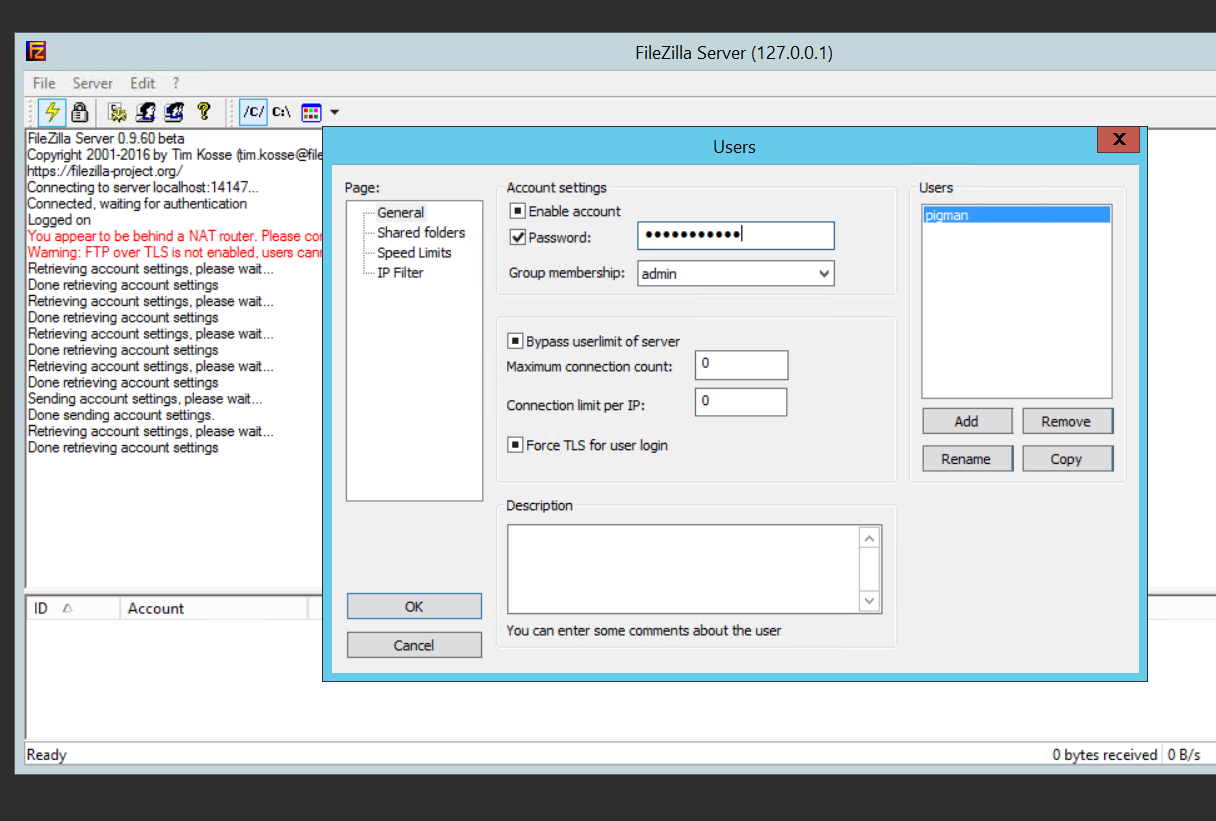
Task: Open the dropdown arrow beside the grid icon
Action: [x=335, y=112]
